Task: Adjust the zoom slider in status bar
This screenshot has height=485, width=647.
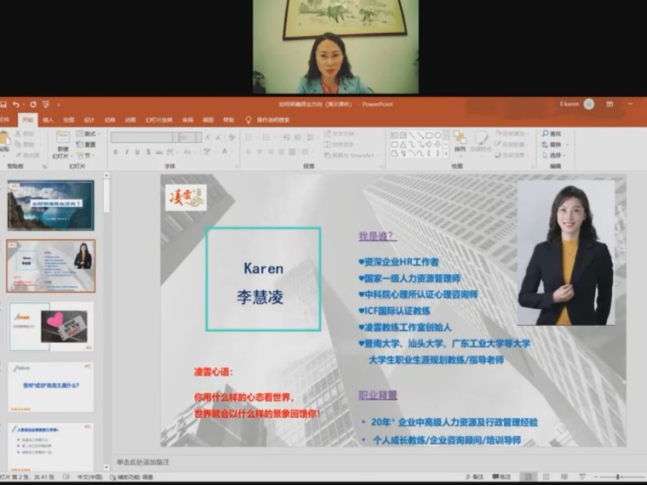Action: point(617,477)
